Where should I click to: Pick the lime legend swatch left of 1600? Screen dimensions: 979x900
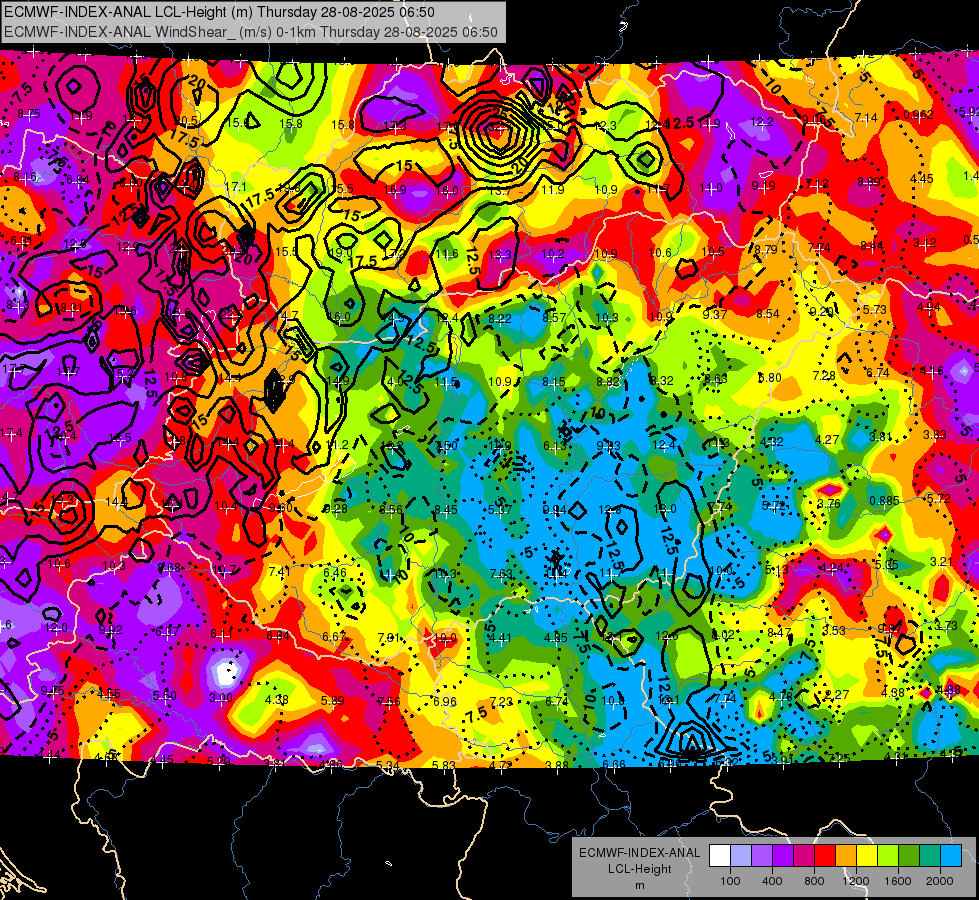(888, 856)
